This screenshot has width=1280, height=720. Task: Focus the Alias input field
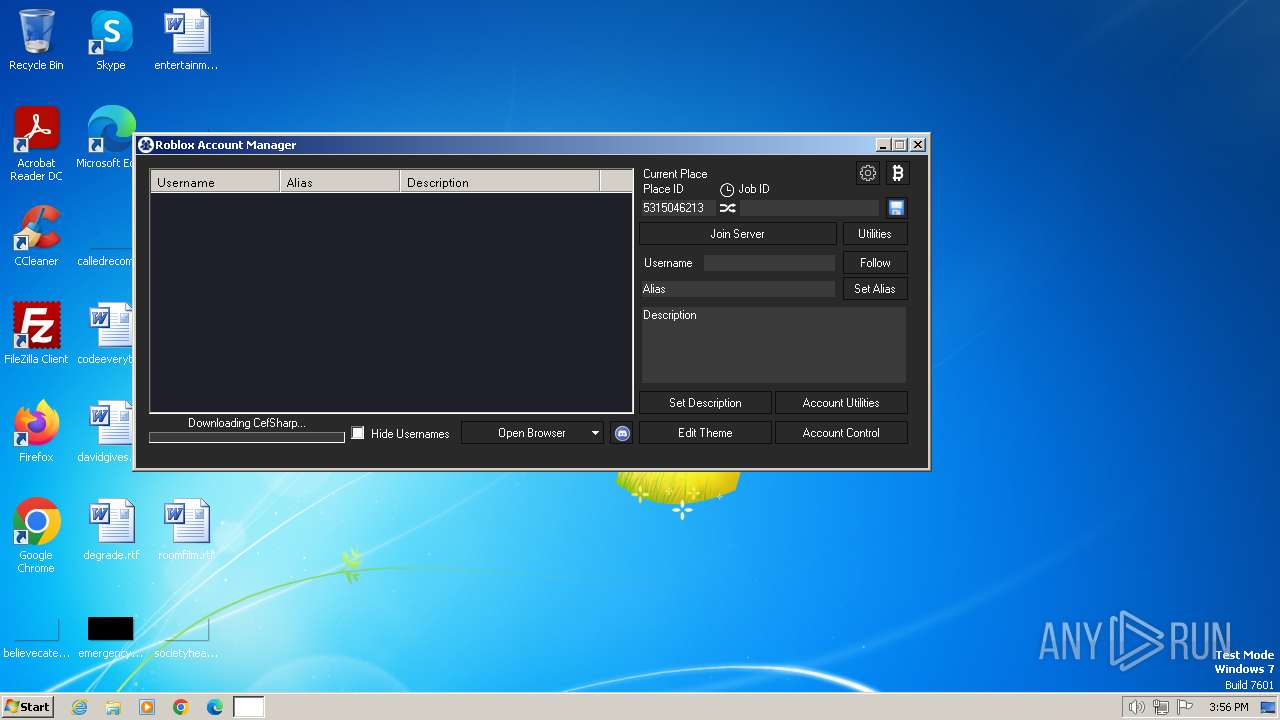pyautogui.click(x=738, y=289)
